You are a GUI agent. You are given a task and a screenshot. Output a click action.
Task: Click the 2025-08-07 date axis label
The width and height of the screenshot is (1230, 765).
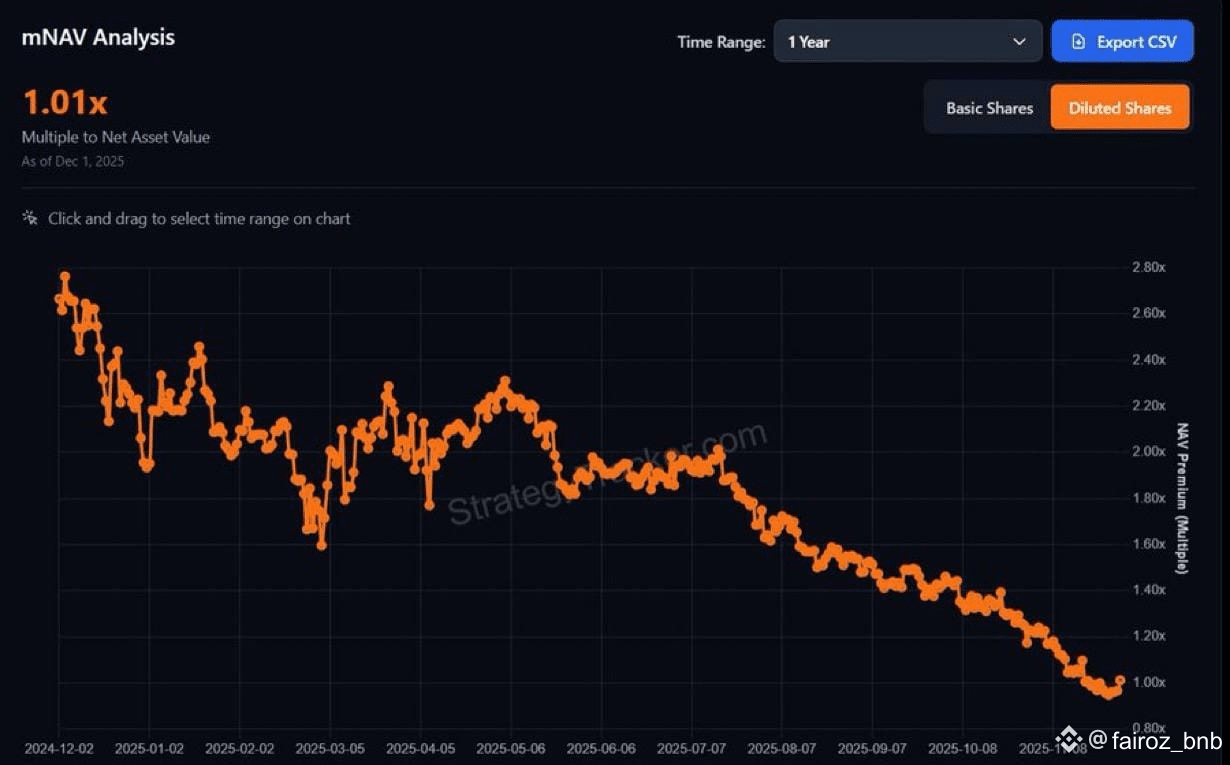point(781,748)
